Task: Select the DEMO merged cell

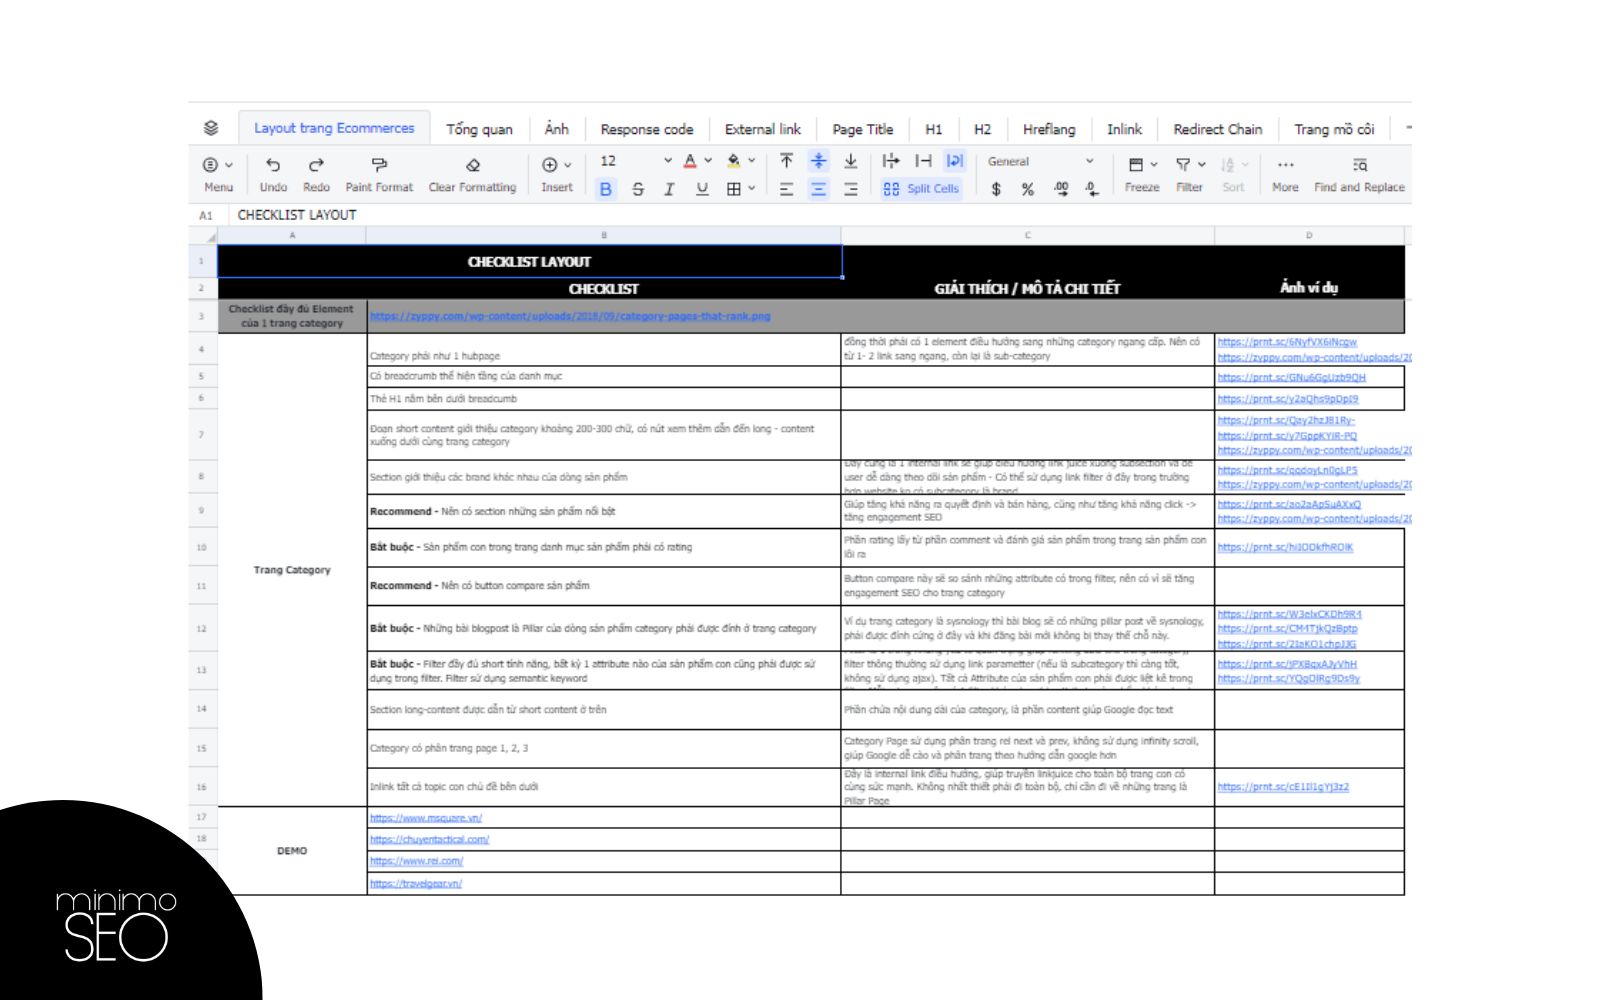Action: tap(292, 851)
